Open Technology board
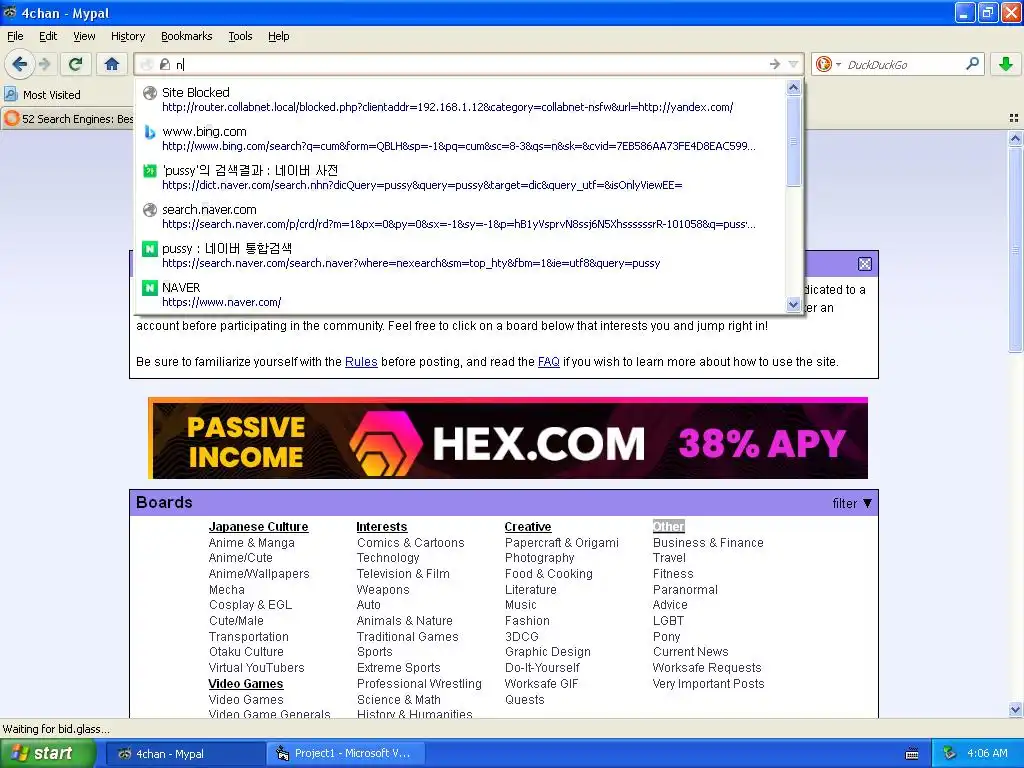The width and height of the screenshot is (1024, 768). coord(388,558)
